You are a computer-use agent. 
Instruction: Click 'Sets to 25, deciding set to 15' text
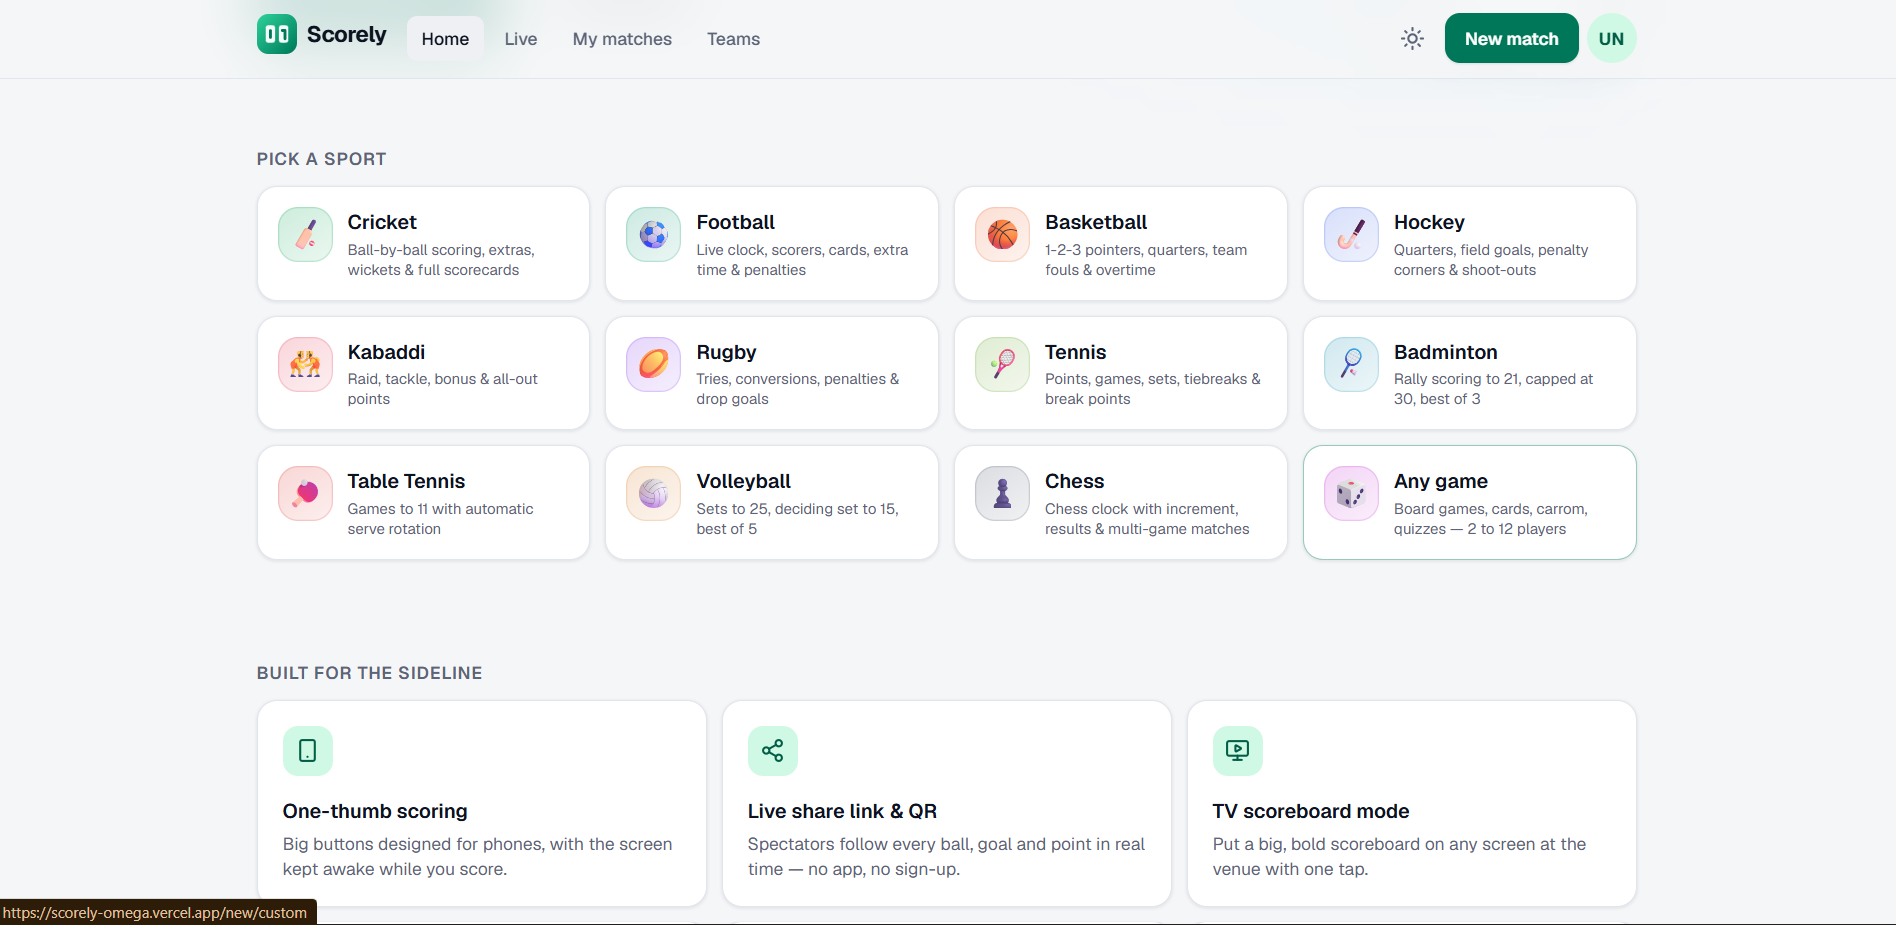798,519
